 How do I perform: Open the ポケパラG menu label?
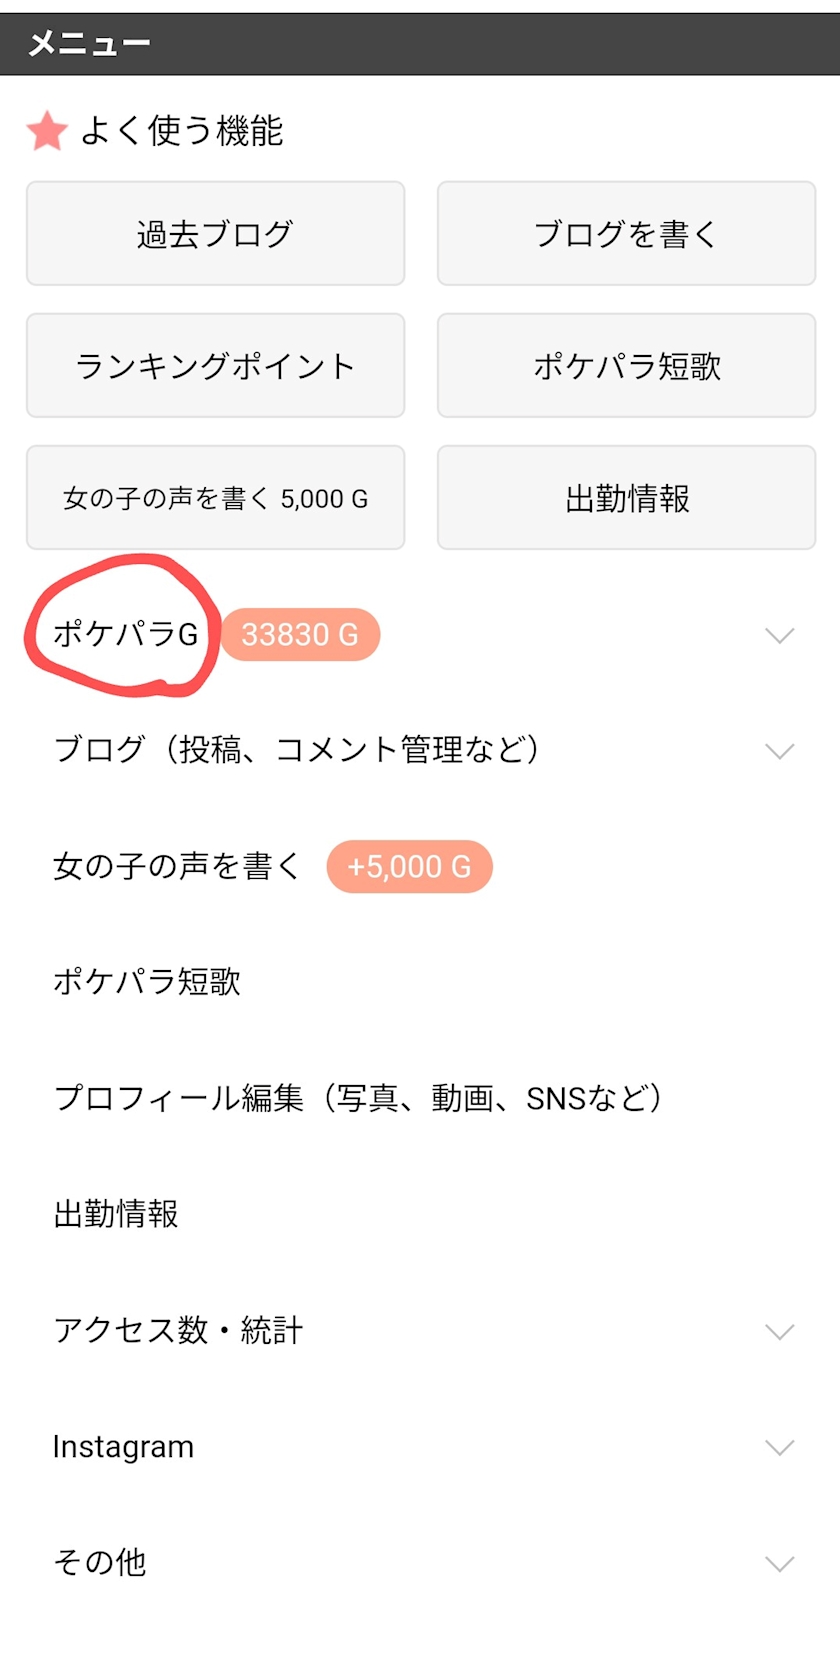(125, 634)
